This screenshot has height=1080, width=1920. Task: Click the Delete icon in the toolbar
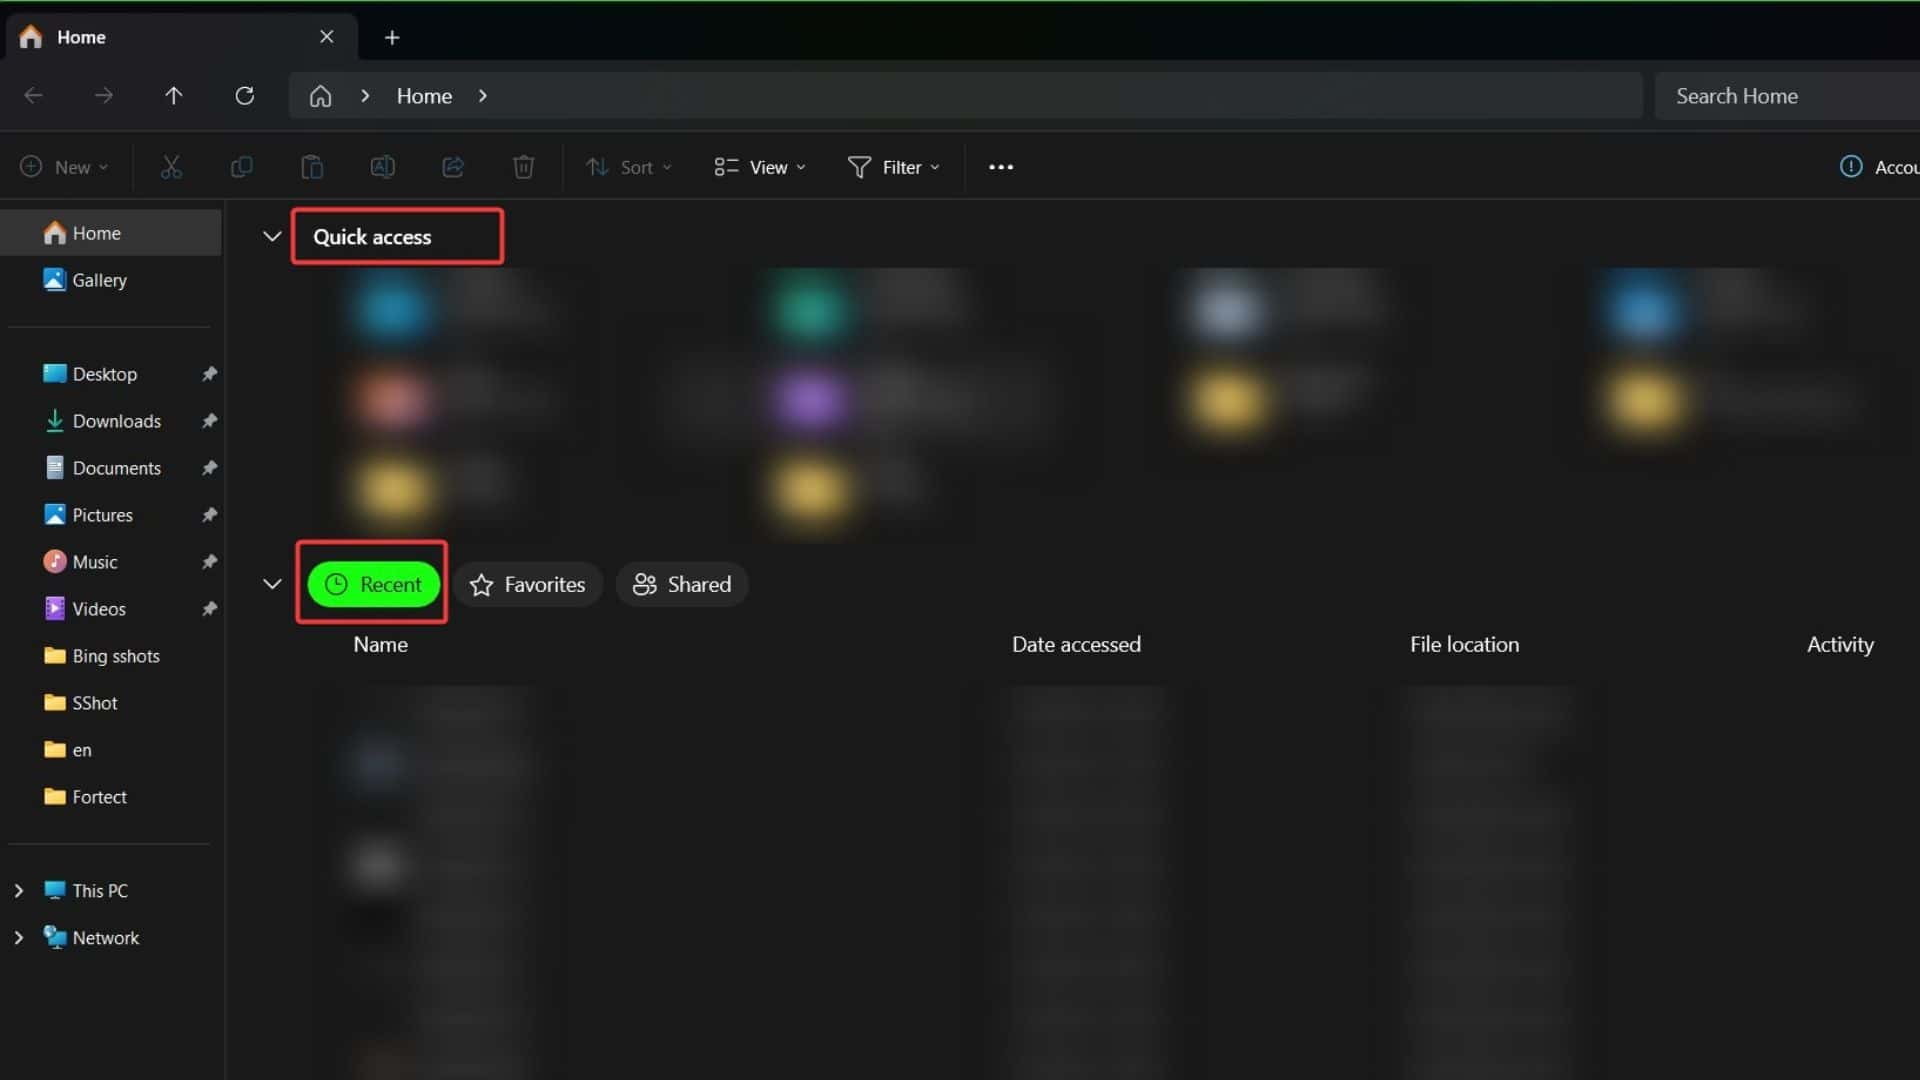point(523,166)
